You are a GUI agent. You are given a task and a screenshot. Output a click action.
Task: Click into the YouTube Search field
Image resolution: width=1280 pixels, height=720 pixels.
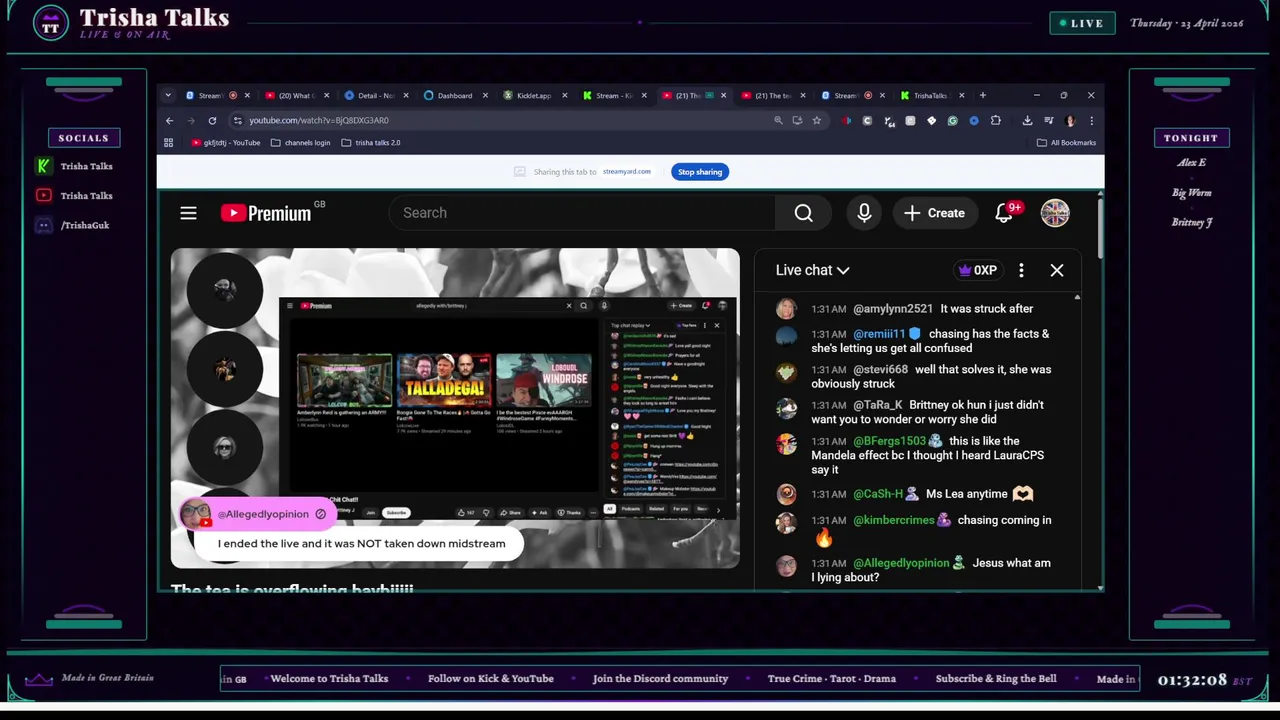click(580, 213)
